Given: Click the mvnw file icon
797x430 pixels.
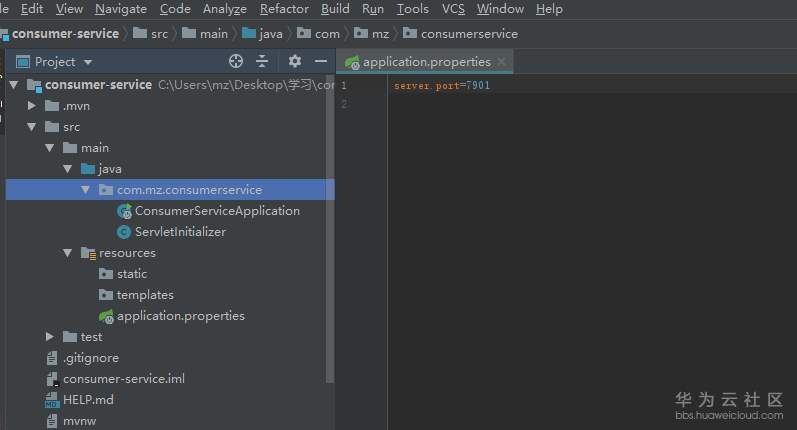Looking at the screenshot, I should pos(52,421).
